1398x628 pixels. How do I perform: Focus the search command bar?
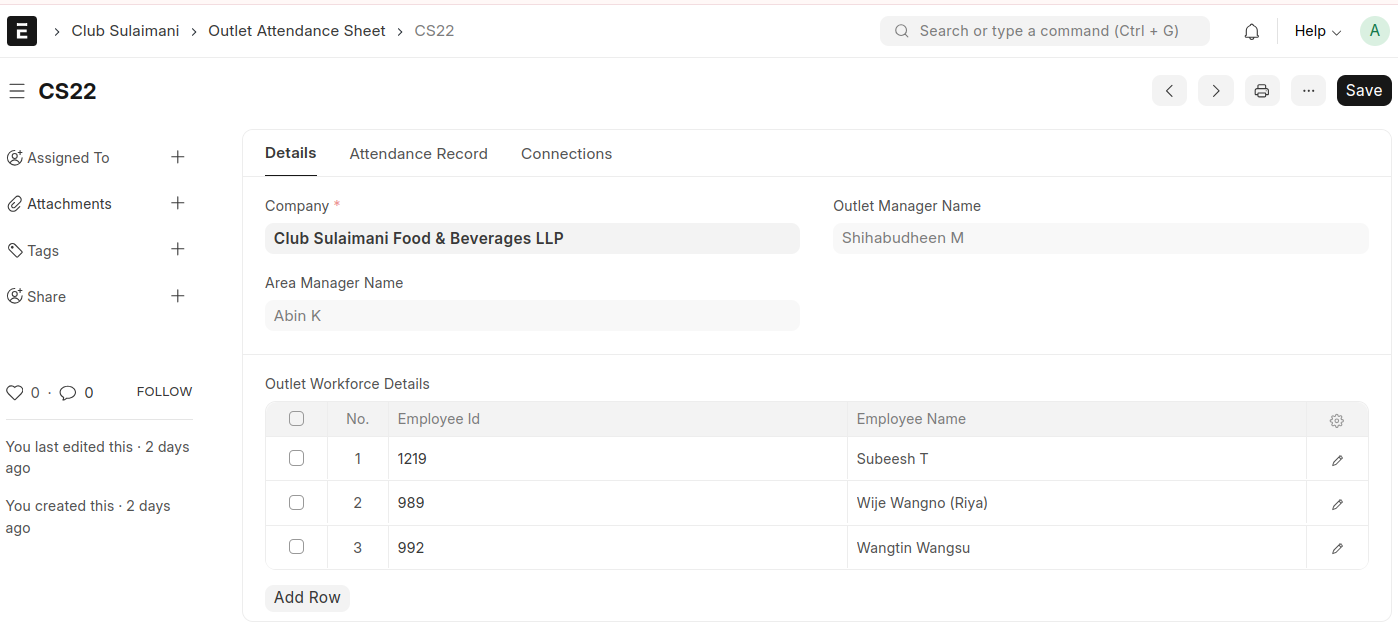pyautogui.click(x=1045, y=31)
